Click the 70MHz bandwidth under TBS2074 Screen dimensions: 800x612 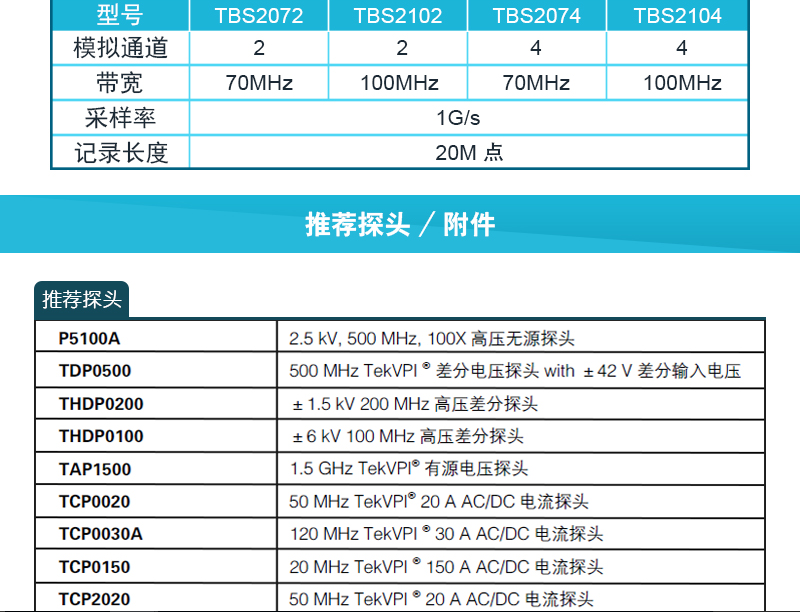point(536,83)
